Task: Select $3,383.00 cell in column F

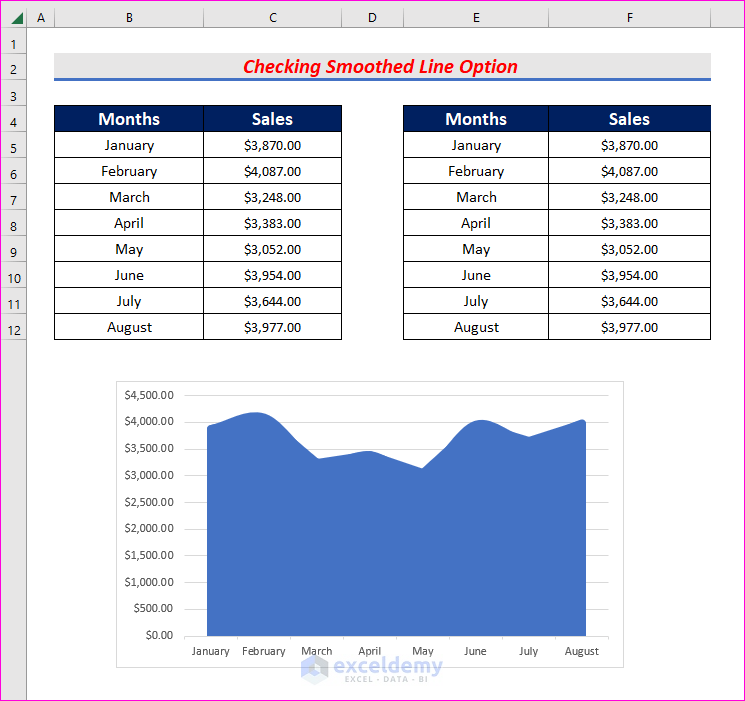Action: [630, 223]
